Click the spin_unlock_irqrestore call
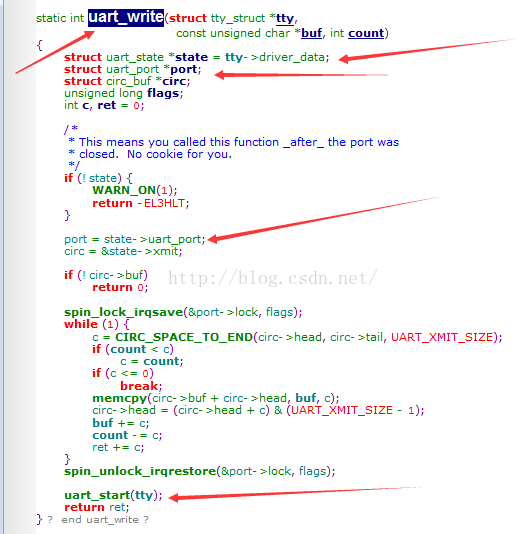Image resolution: width=529 pixels, height=534 pixels. tap(140, 472)
